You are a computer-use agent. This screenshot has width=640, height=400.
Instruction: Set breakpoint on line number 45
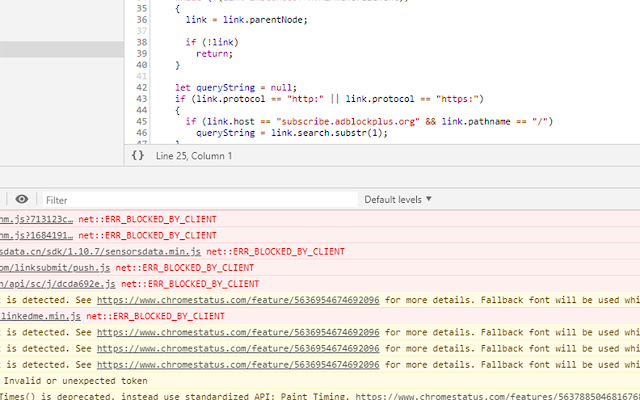[x=141, y=121]
